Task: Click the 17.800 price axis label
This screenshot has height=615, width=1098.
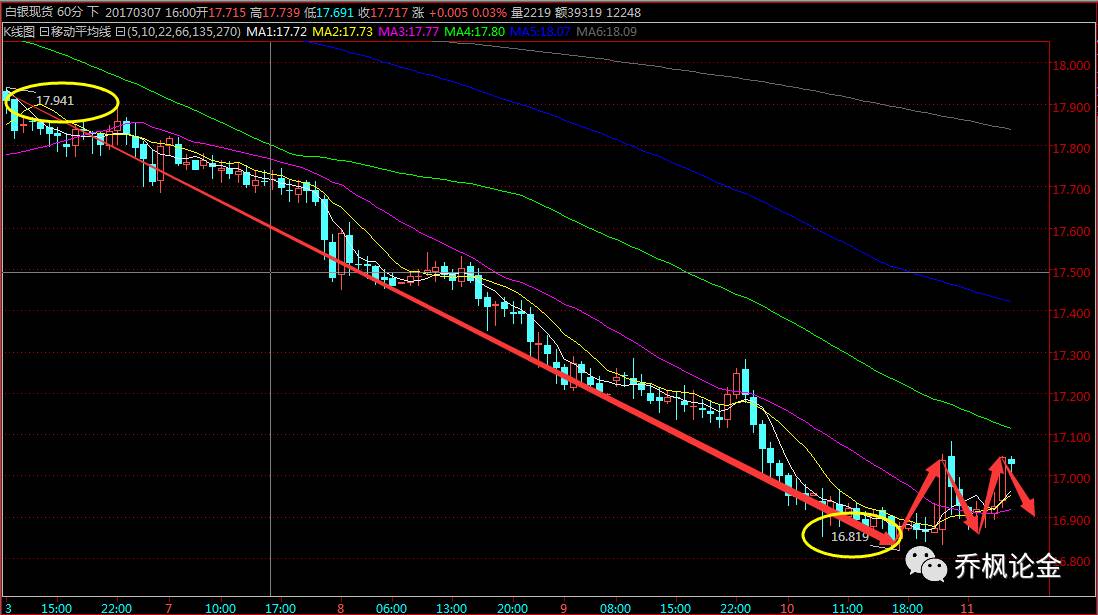Action: (1071, 148)
